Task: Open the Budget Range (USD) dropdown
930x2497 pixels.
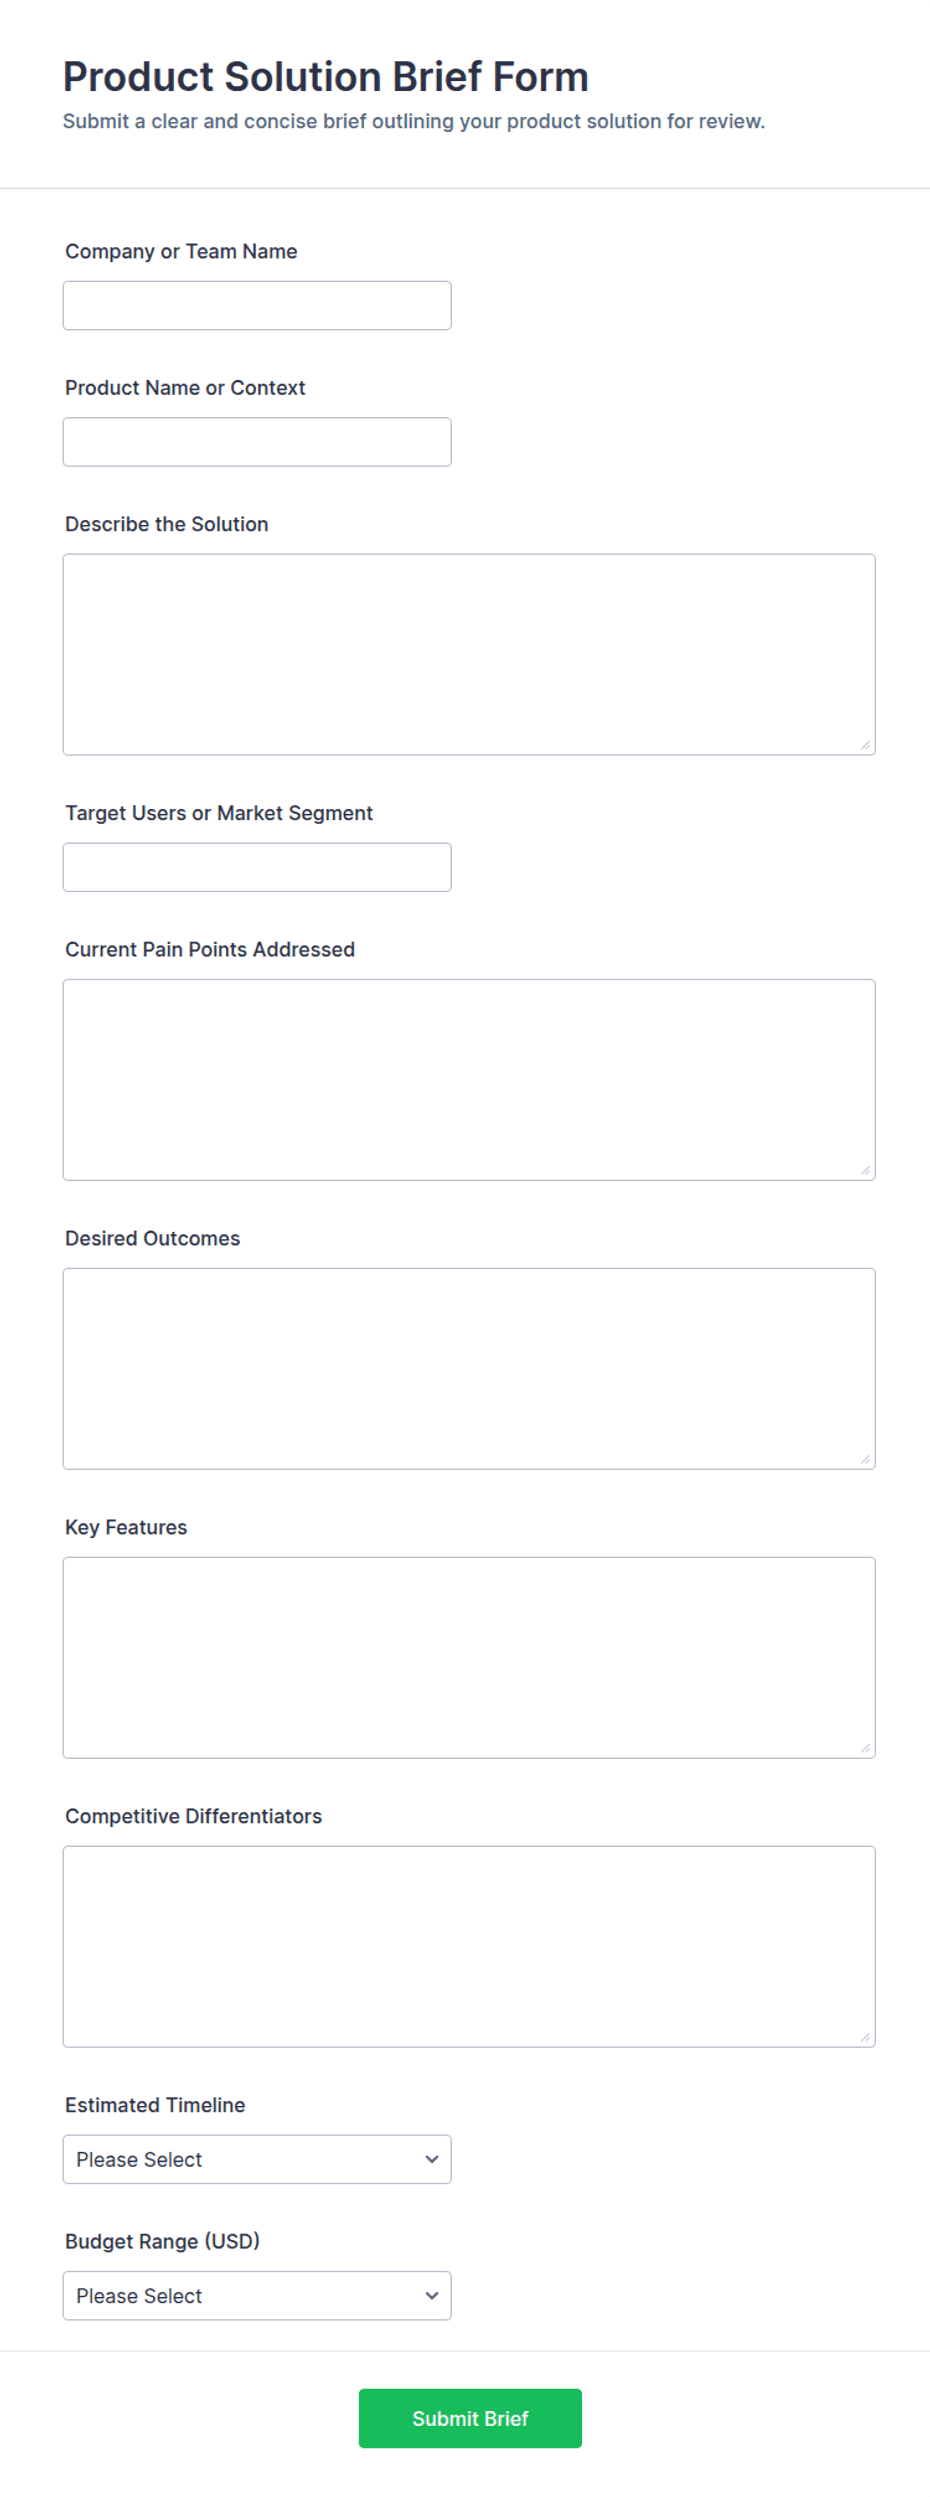Action: [257, 2296]
